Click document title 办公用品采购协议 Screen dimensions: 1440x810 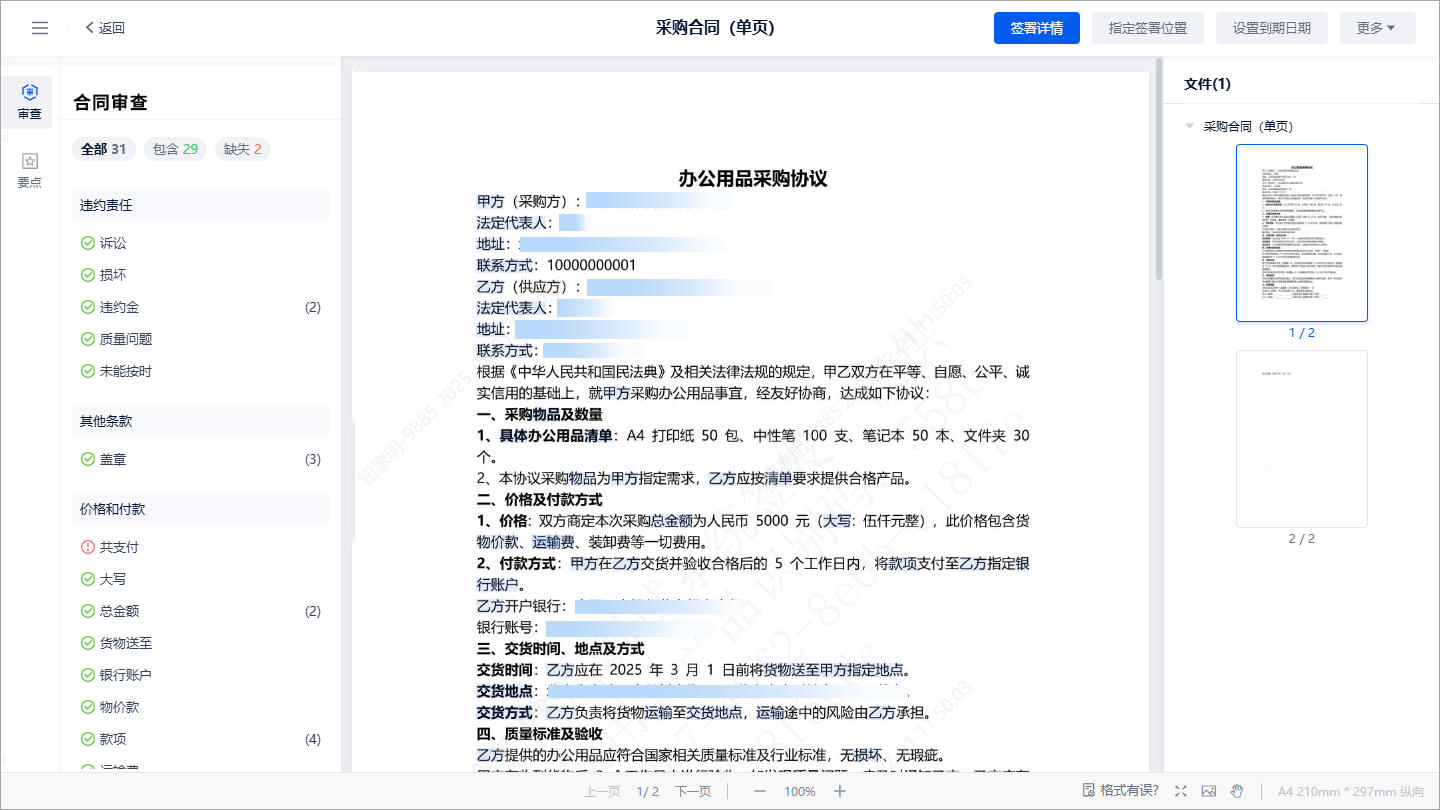(753, 179)
